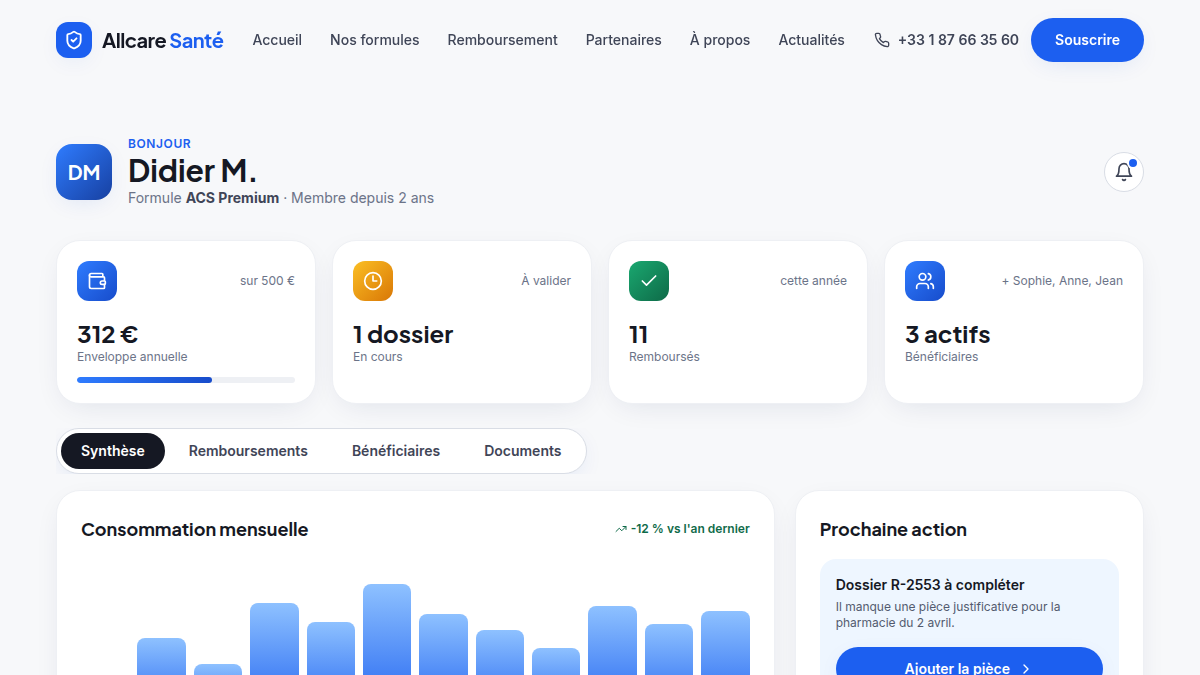Select the Synthèse tab
1200x675 pixels.
click(113, 451)
